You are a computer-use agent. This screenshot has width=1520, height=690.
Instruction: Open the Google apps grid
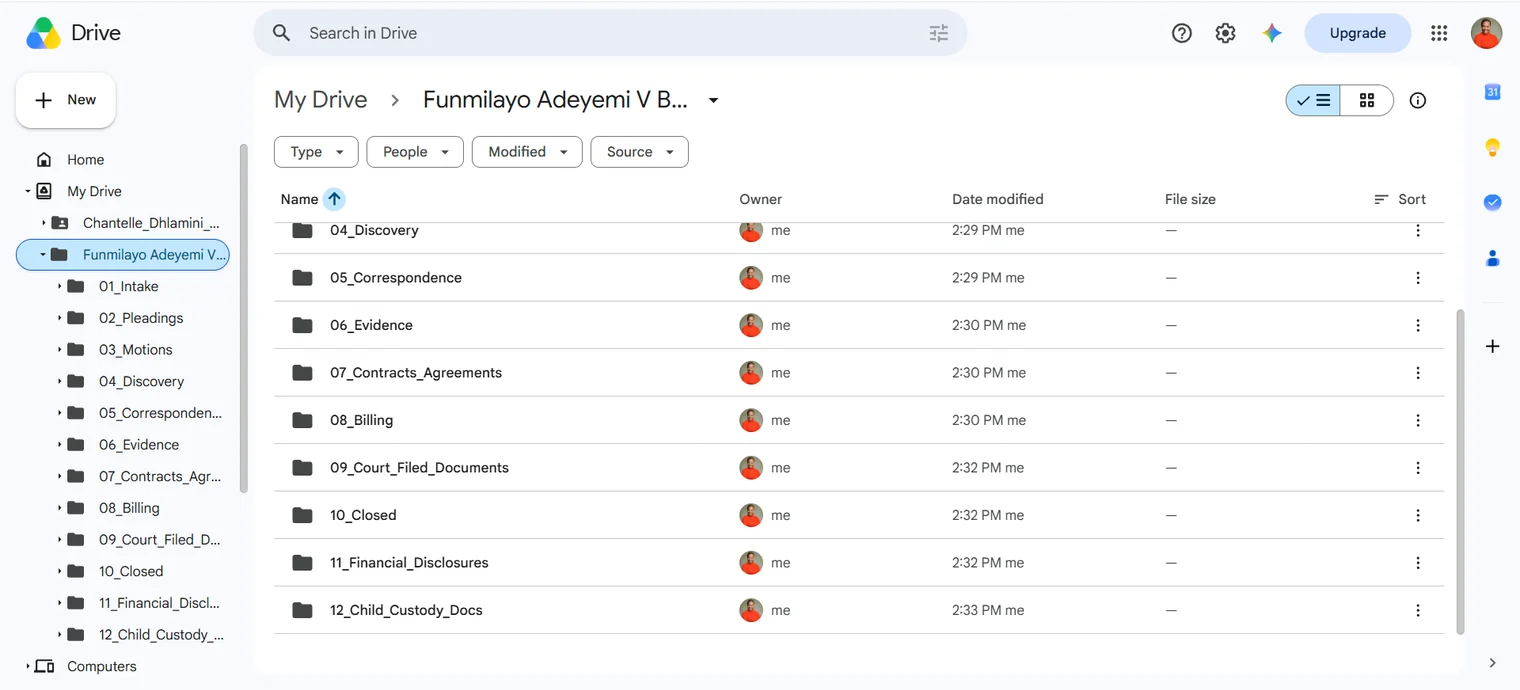coord(1439,33)
